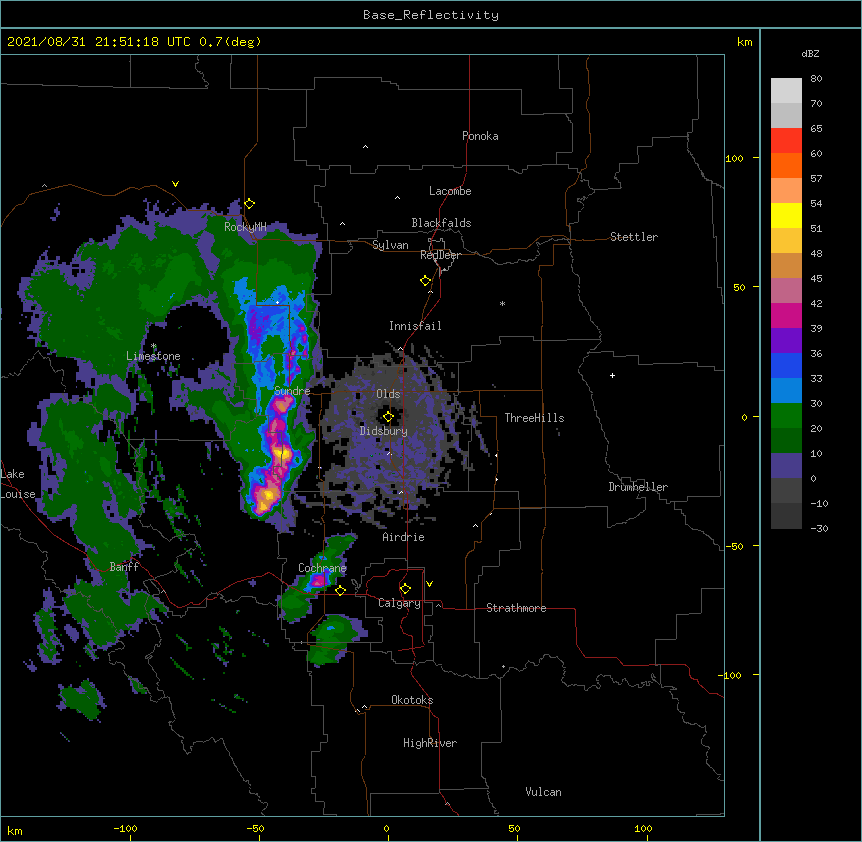
Task: Click the Base_Reflectivity title text
Action: pyautogui.click(x=431, y=15)
